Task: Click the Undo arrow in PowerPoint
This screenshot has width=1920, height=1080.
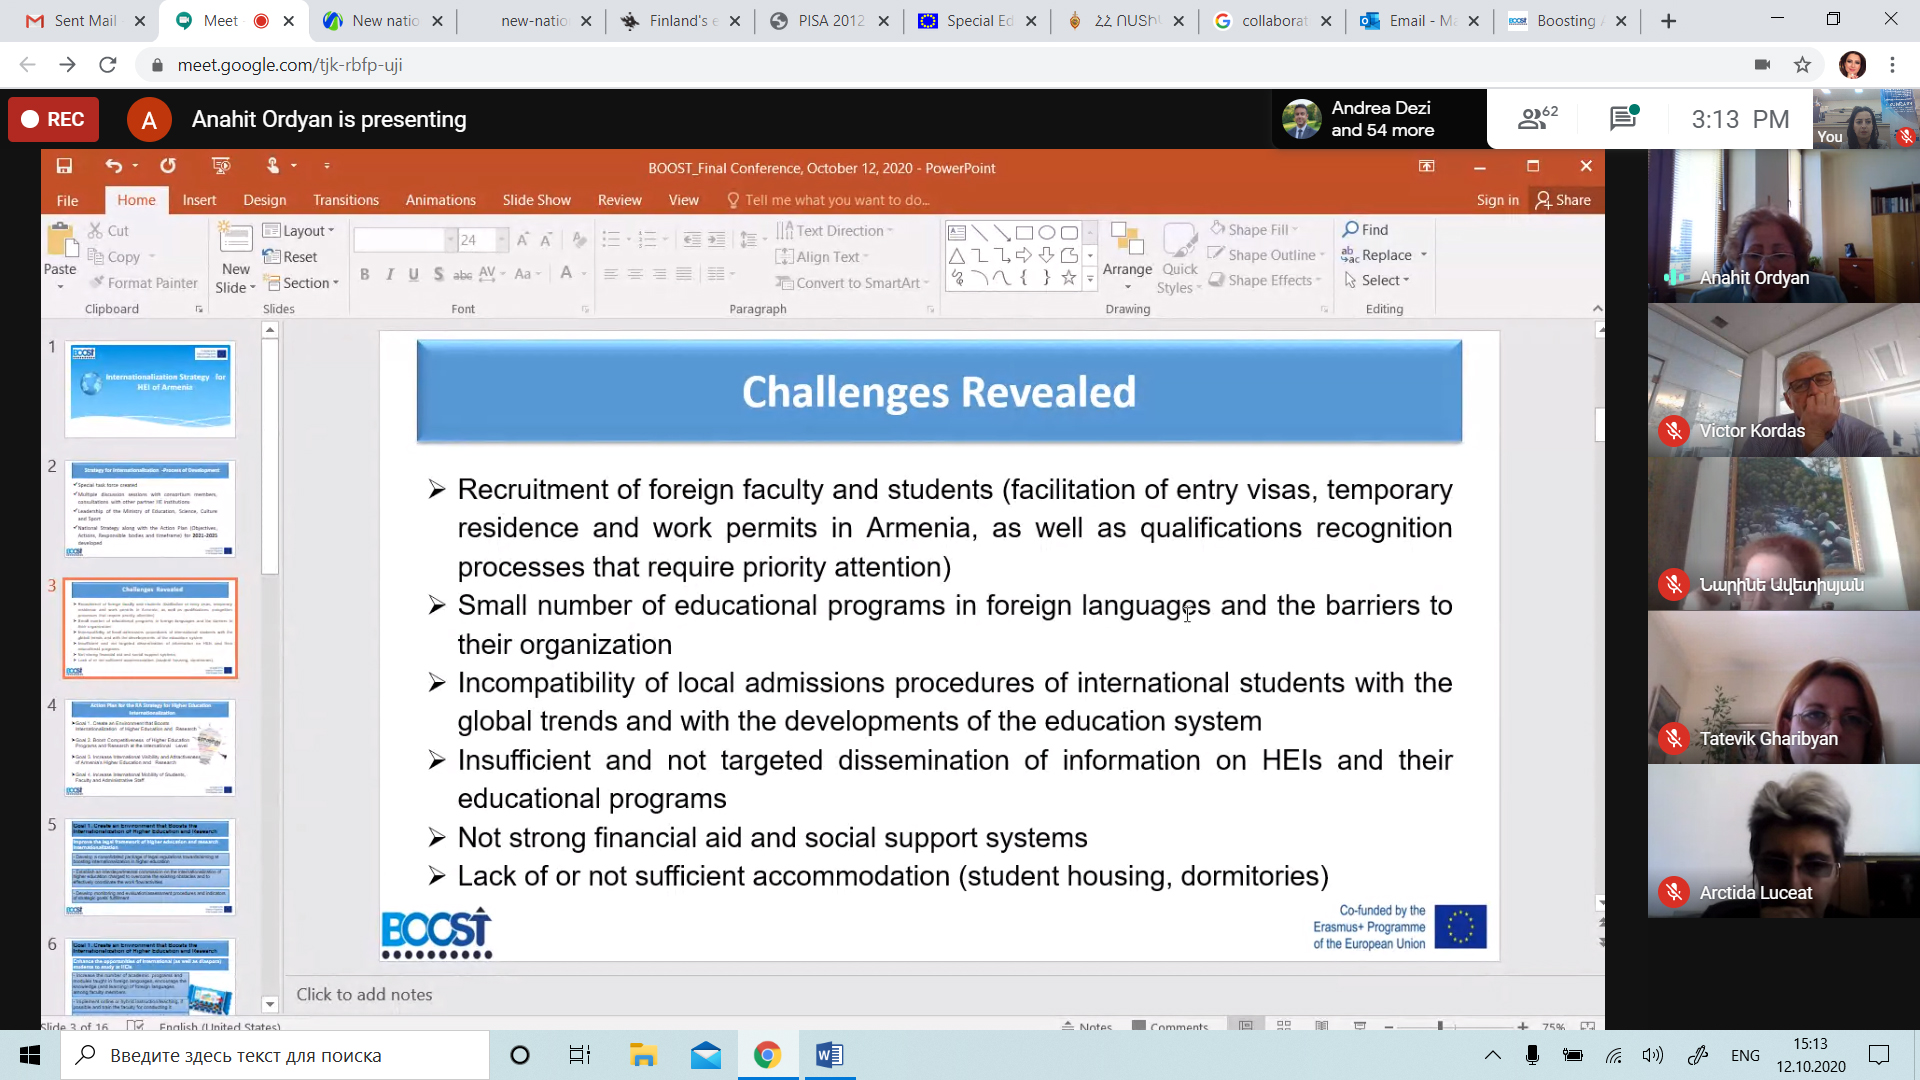Action: point(113,166)
